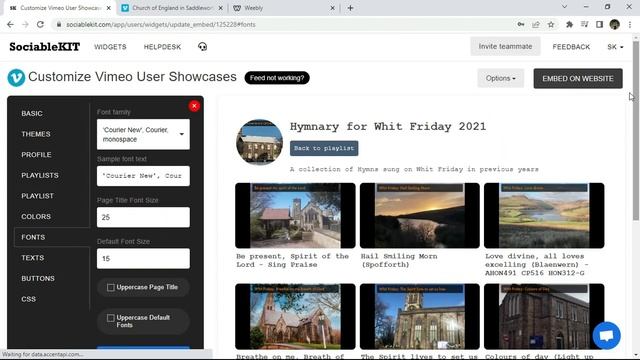Click the padlock site info icon
The image size is (640, 360).
[x=59, y=24]
